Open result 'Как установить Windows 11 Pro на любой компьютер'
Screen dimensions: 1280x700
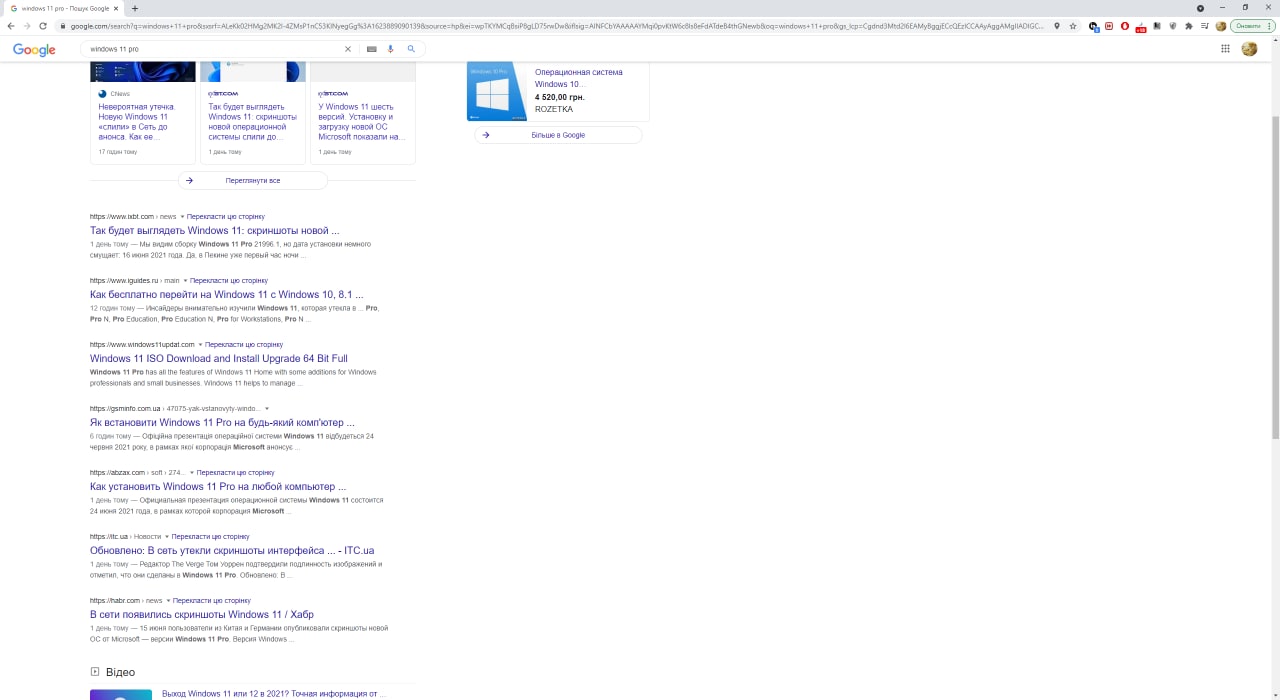pyautogui.click(x=218, y=486)
